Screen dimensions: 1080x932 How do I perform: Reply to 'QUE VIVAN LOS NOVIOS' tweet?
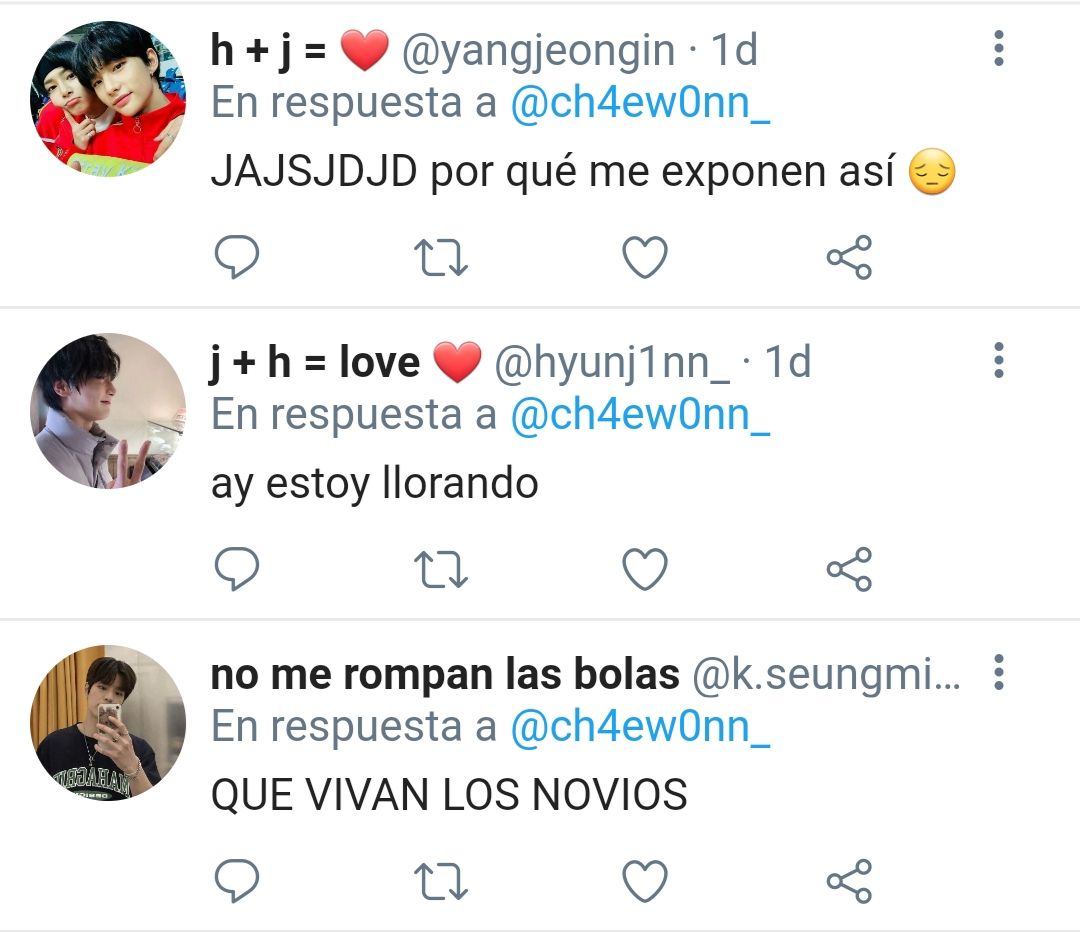click(x=237, y=881)
